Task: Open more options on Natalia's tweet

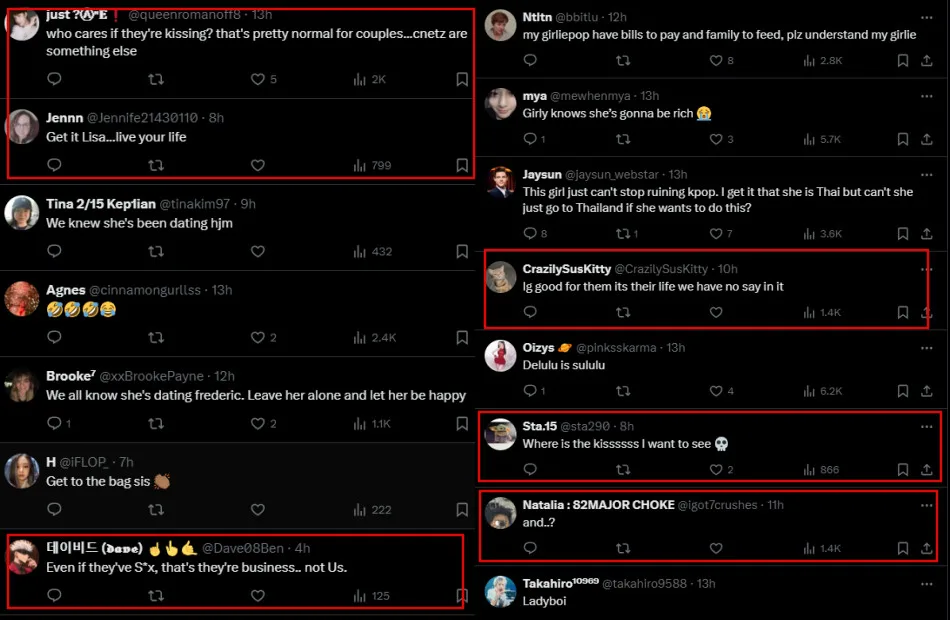Action: [x=926, y=505]
